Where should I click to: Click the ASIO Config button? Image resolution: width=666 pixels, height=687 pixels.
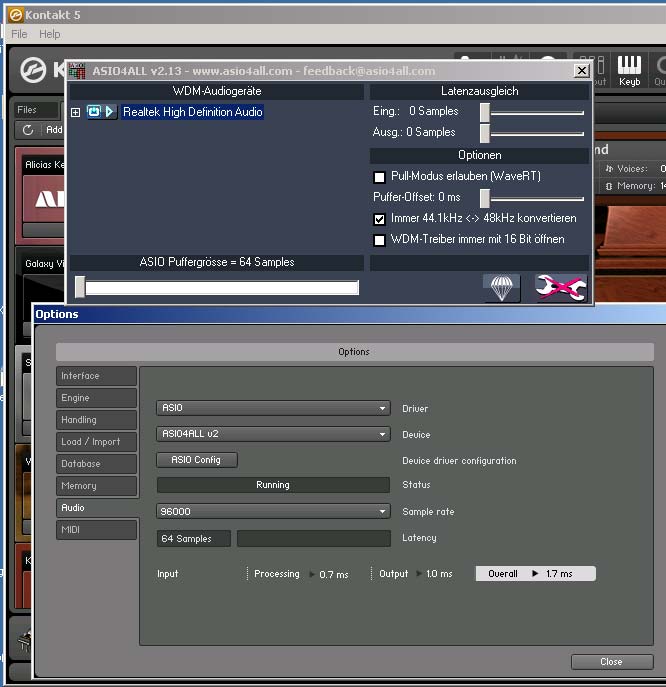coord(196,460)
